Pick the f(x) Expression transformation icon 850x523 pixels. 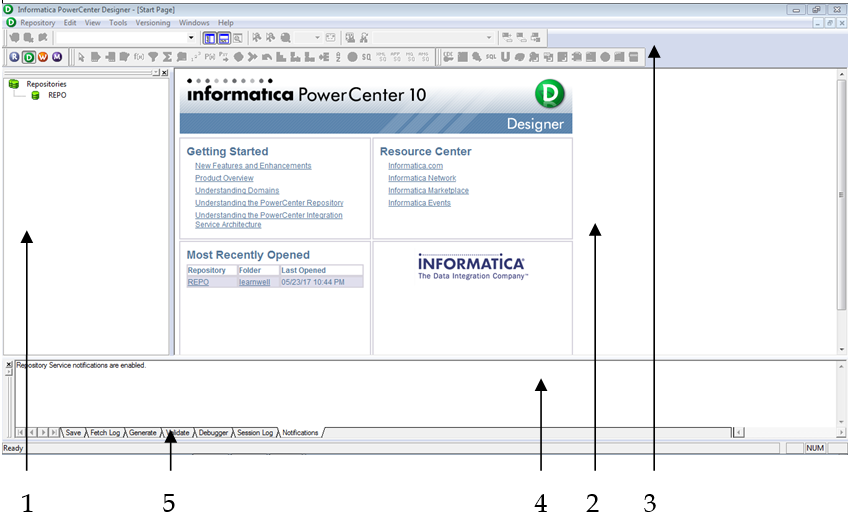(139, 56)
